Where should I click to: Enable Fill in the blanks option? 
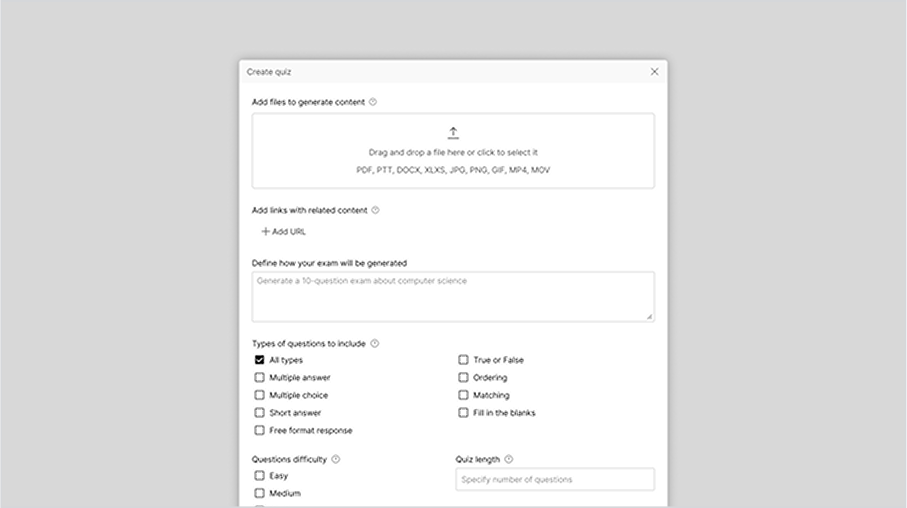coord(463,413)
